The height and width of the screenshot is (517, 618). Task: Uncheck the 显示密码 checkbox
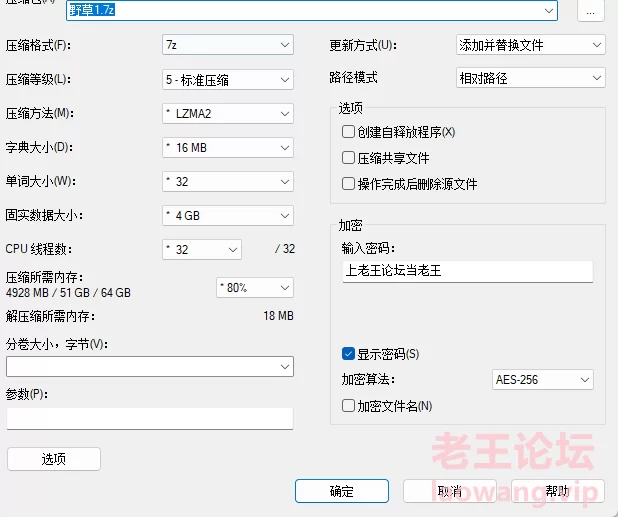point(348,354)
